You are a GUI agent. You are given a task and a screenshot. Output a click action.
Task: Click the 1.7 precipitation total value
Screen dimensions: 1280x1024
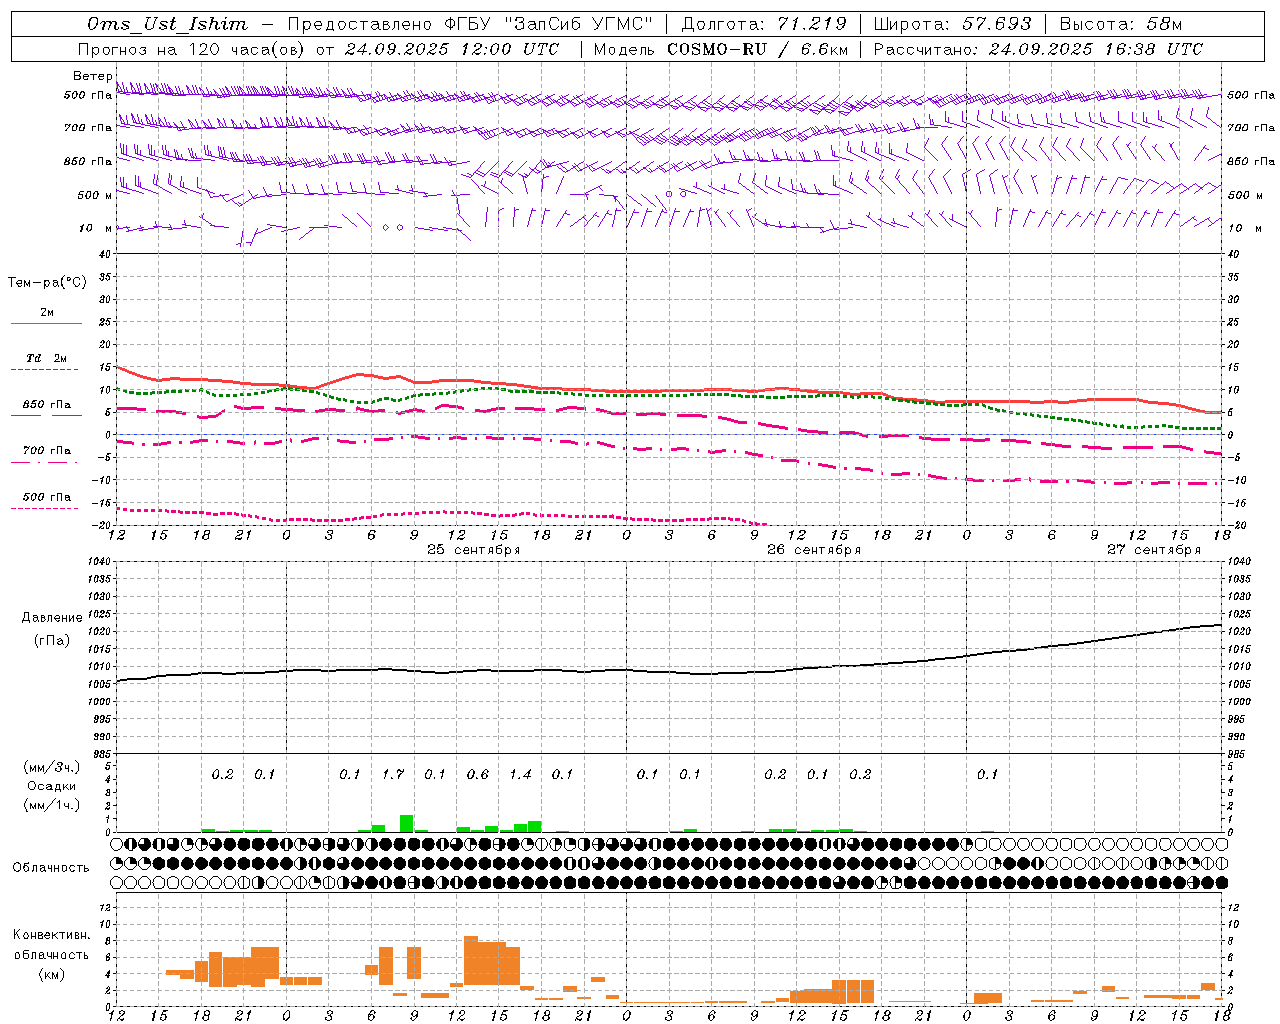coord(393,774)
